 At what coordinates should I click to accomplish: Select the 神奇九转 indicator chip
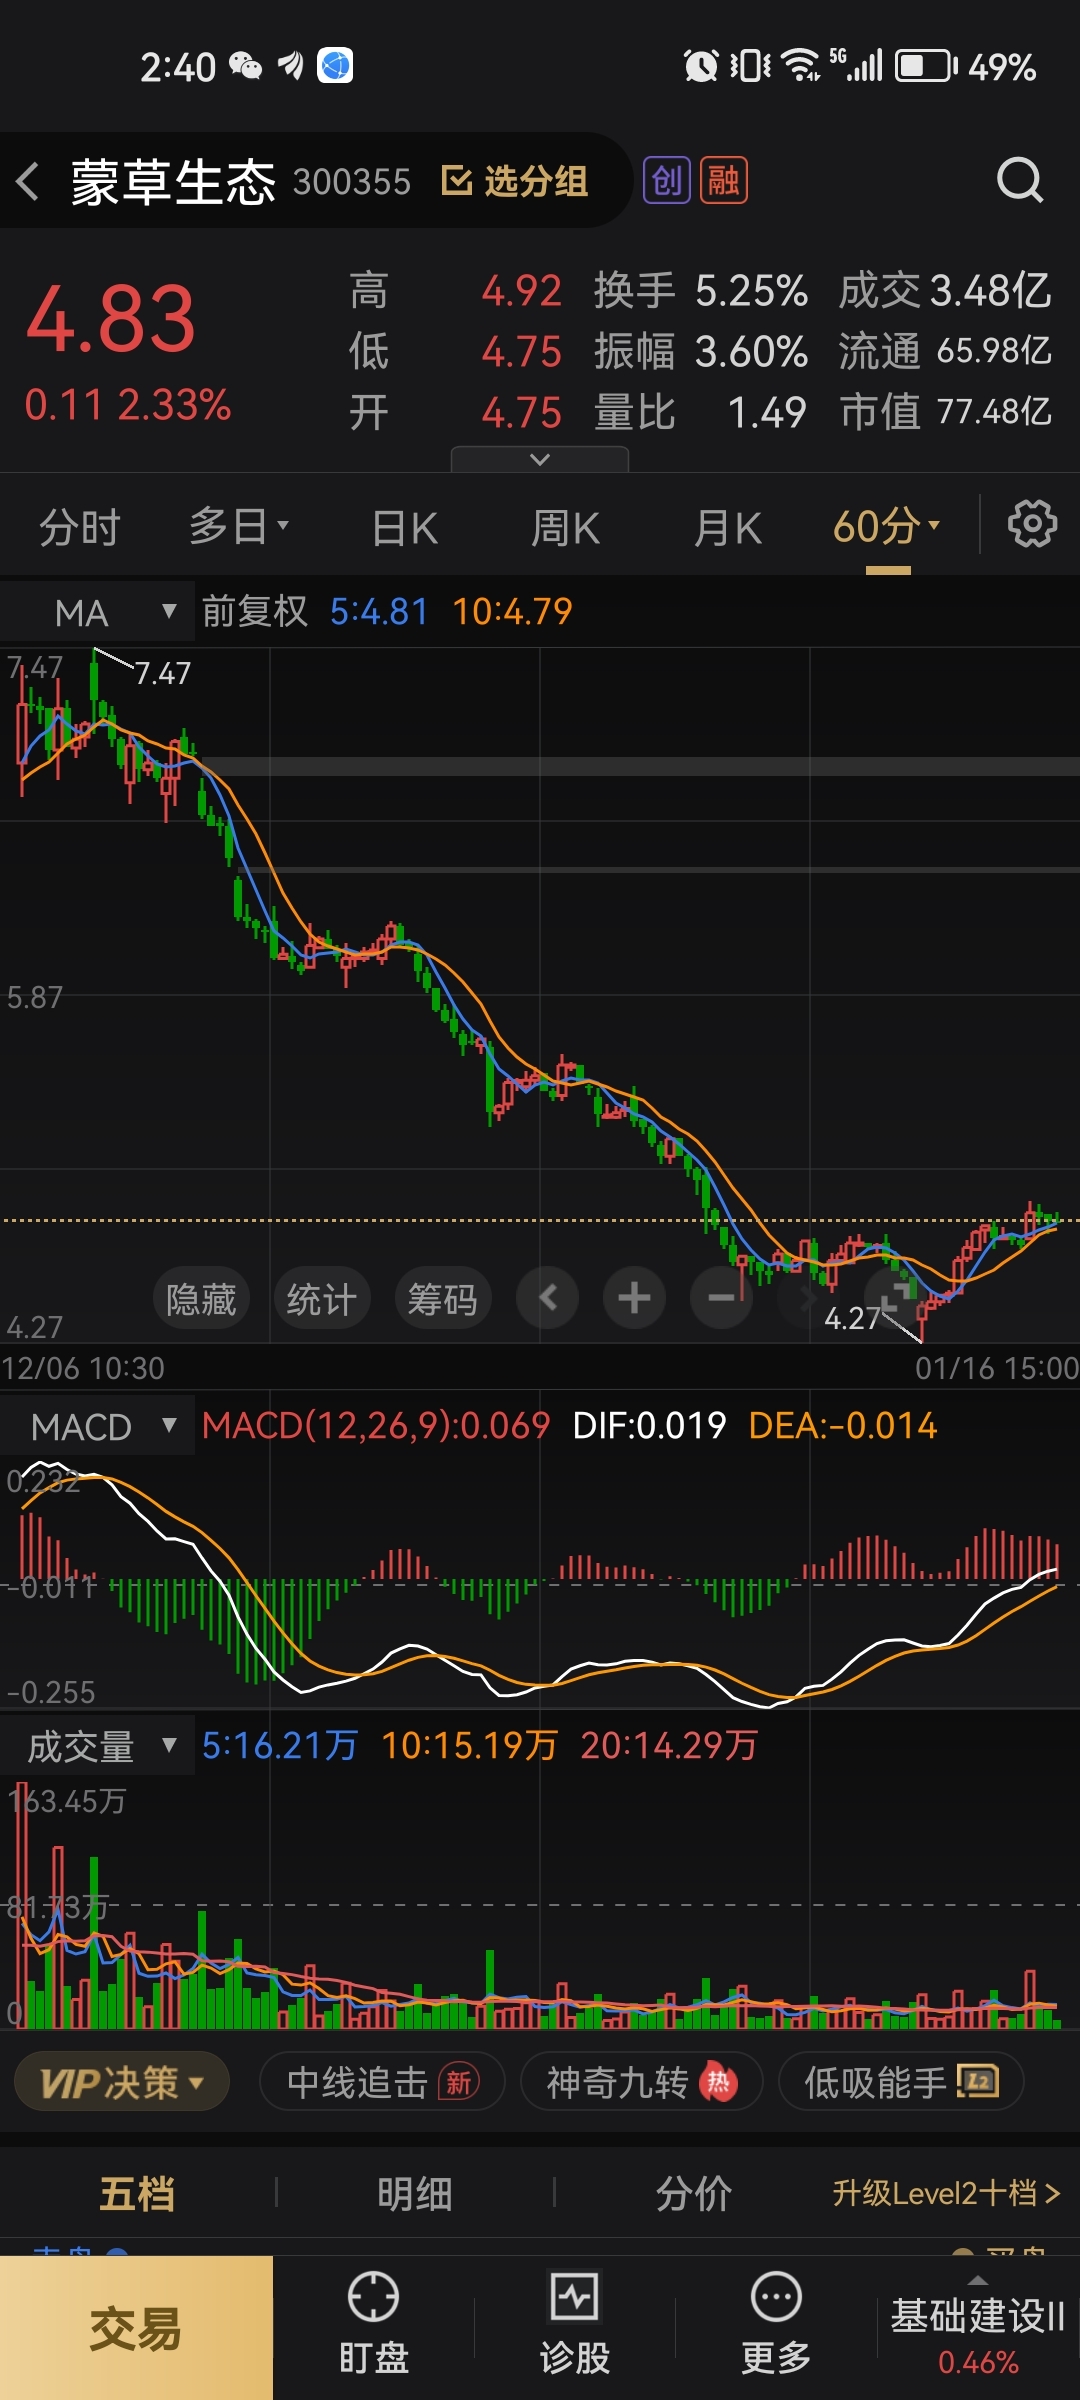point(642,2082)
